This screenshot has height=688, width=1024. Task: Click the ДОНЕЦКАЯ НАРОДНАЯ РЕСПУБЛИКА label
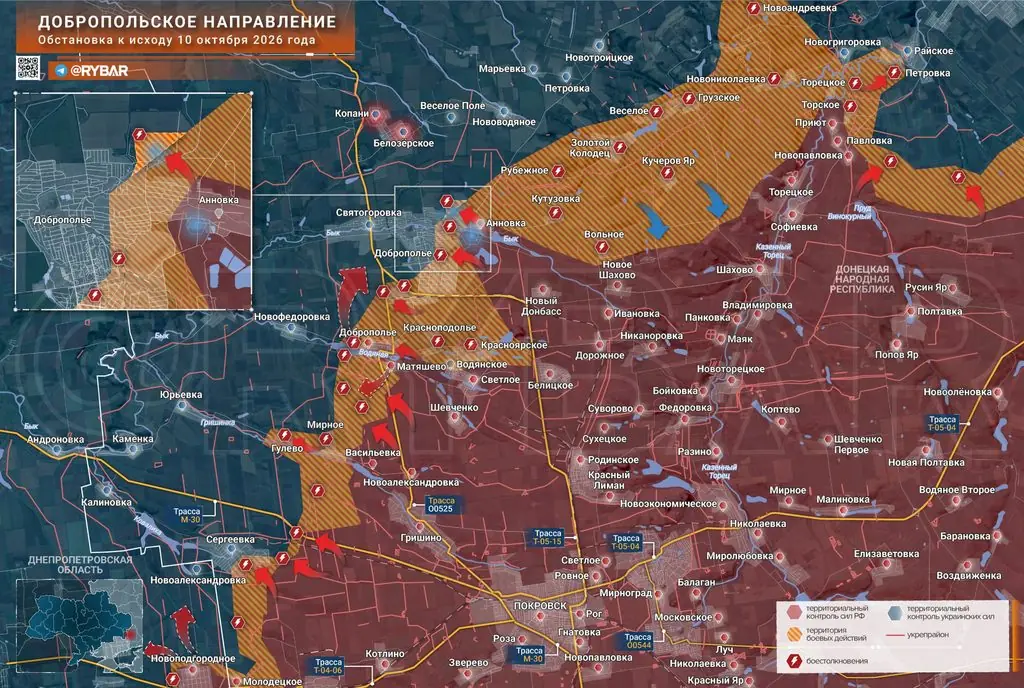[862, 279]
